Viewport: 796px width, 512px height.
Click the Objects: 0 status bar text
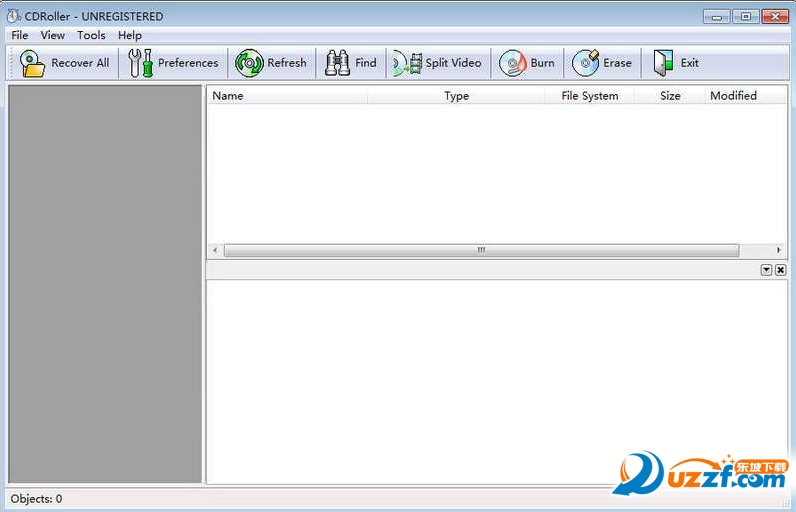36,499
